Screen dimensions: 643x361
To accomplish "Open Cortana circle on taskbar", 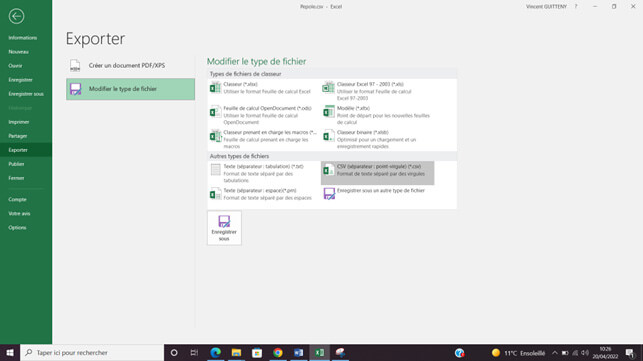I will click(174, 353).
